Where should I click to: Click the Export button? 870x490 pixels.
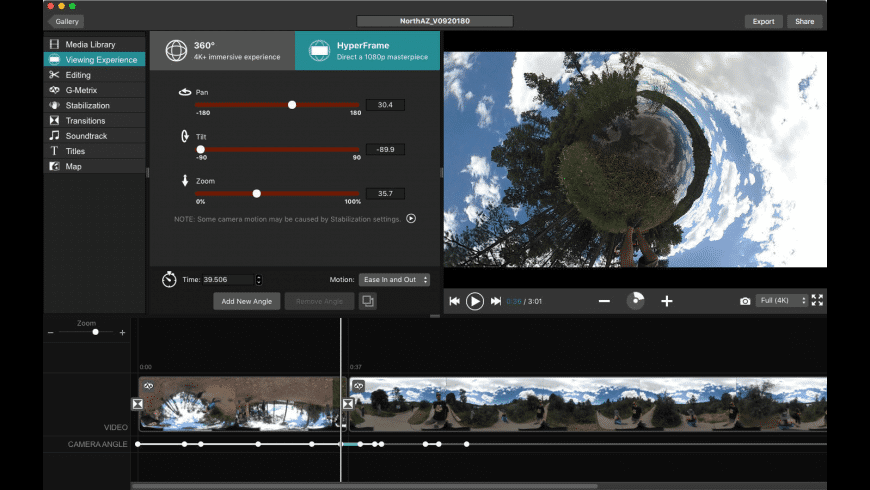click(763, 21)
